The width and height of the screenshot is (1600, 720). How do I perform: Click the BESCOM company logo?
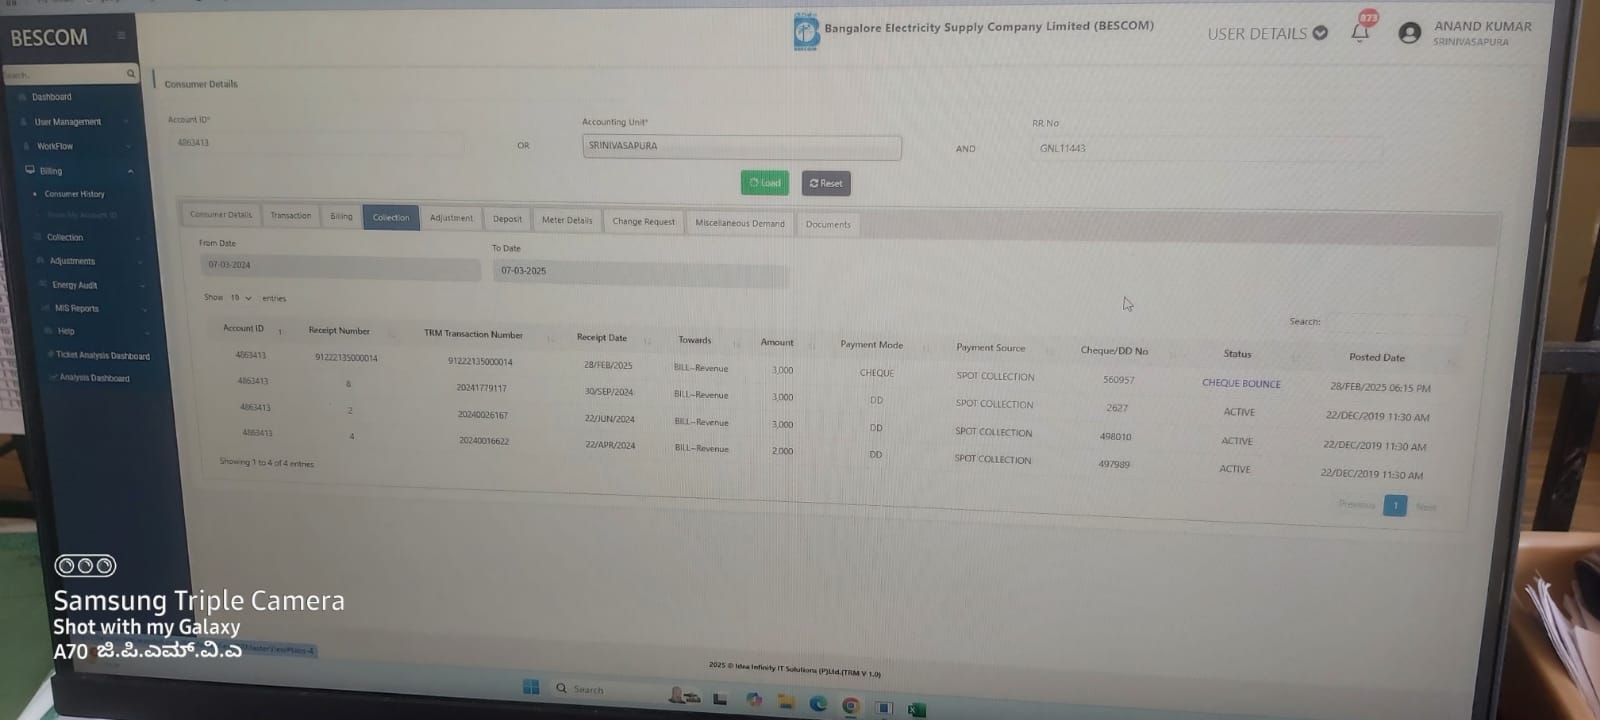806,31
